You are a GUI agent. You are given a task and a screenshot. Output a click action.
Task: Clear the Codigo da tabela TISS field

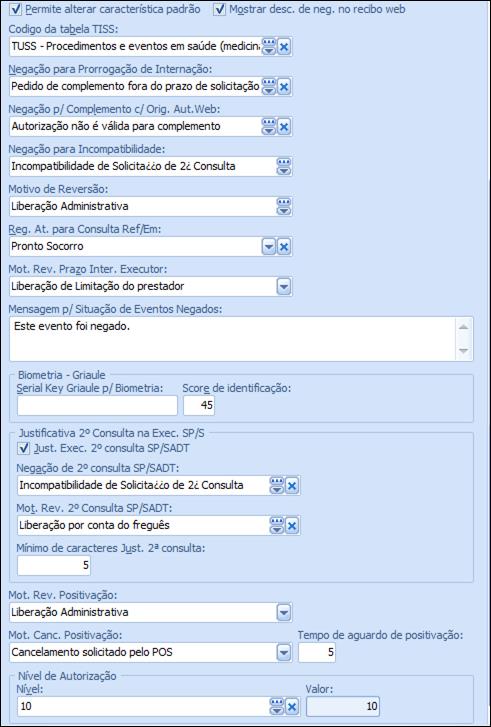(284, 47)
